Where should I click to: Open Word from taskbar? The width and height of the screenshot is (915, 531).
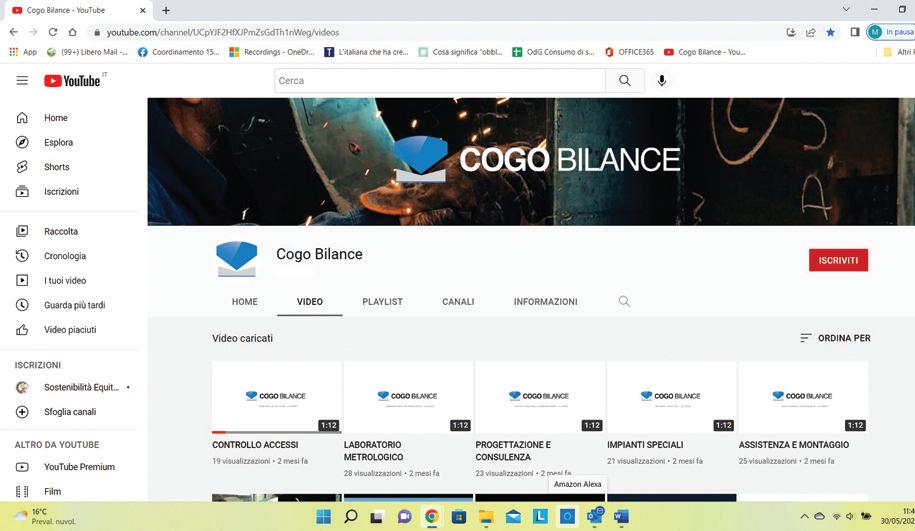tap(621, 516)
